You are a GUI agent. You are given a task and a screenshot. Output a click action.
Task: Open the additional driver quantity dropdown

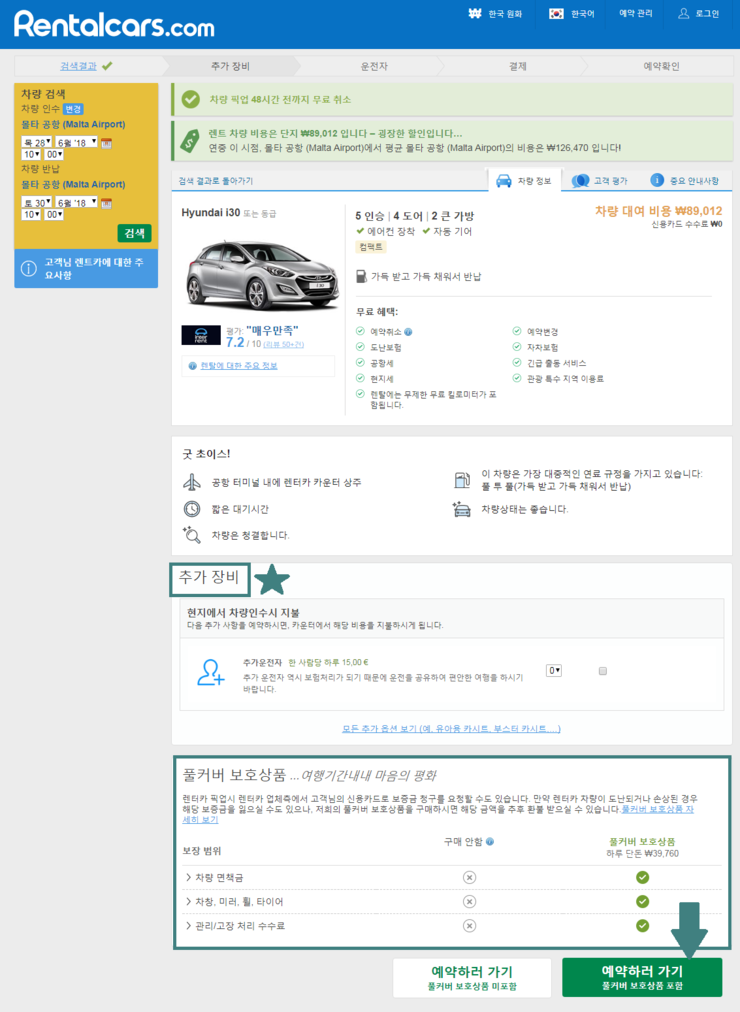554,671
